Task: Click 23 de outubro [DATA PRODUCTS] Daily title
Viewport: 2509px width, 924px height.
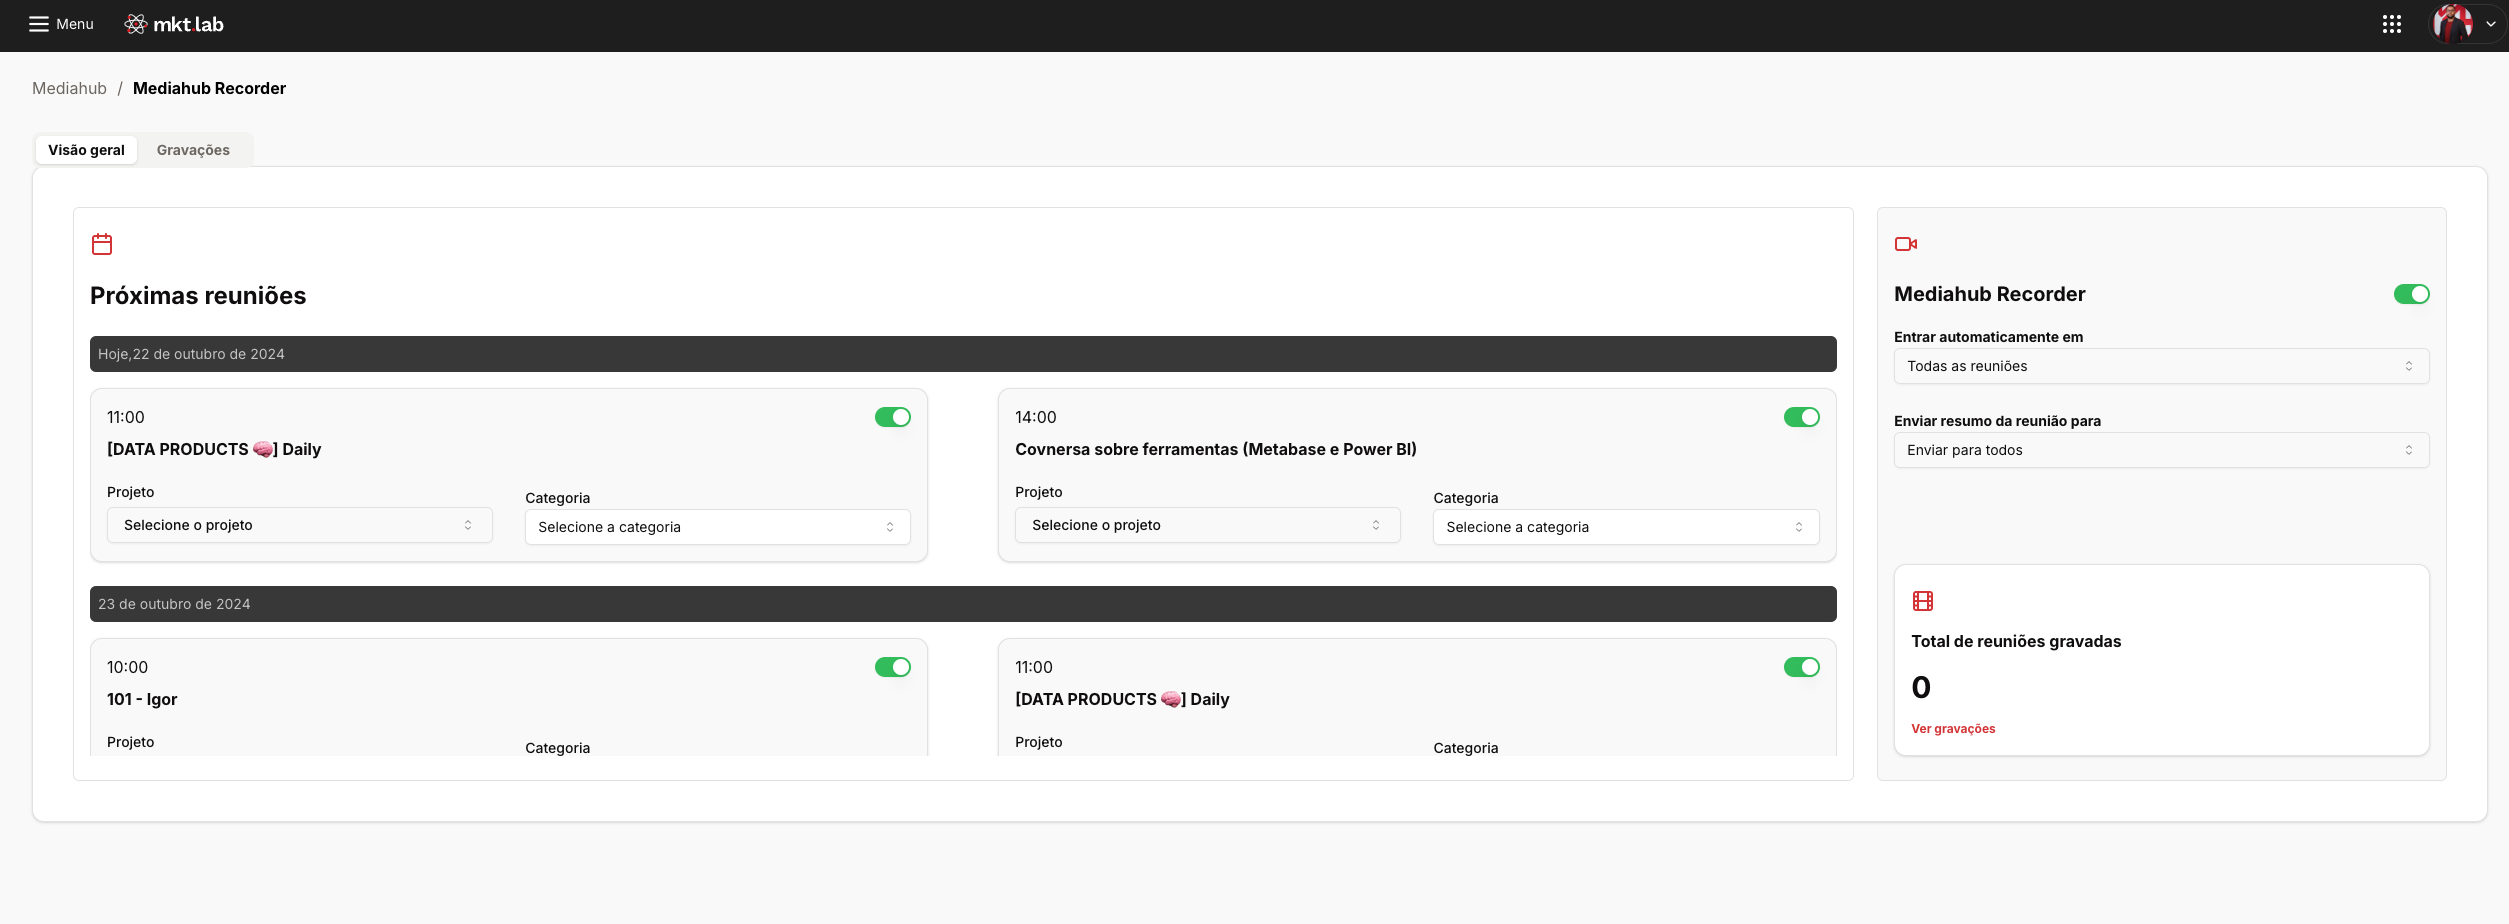Action: pyautogui.click(x=1122, y=699)
